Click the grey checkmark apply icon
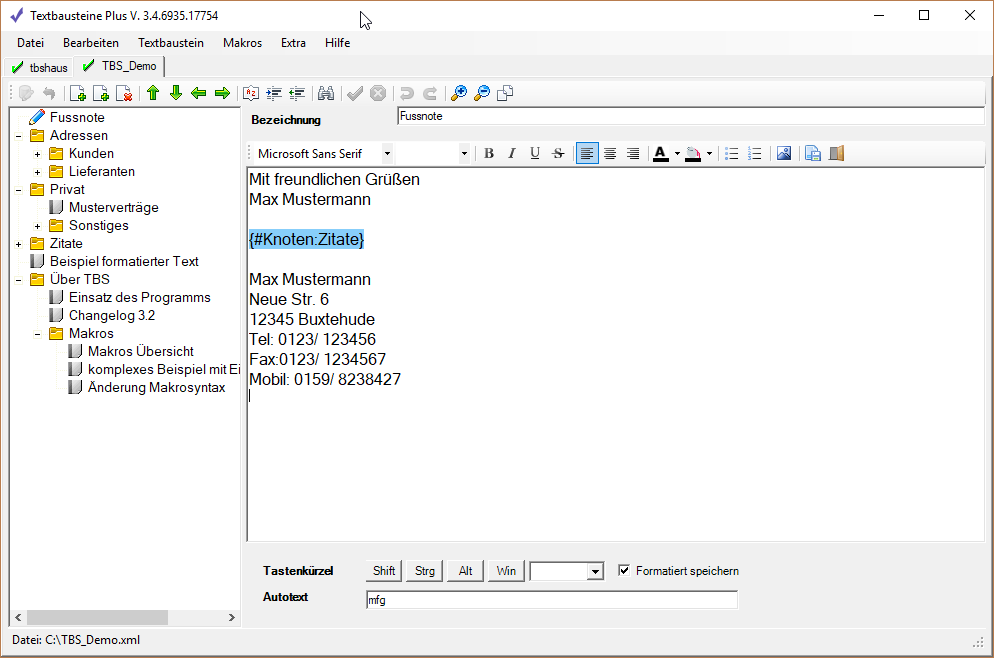Image resolution: width=994 pixels, height=658 pixels. (x=355, y=93)
